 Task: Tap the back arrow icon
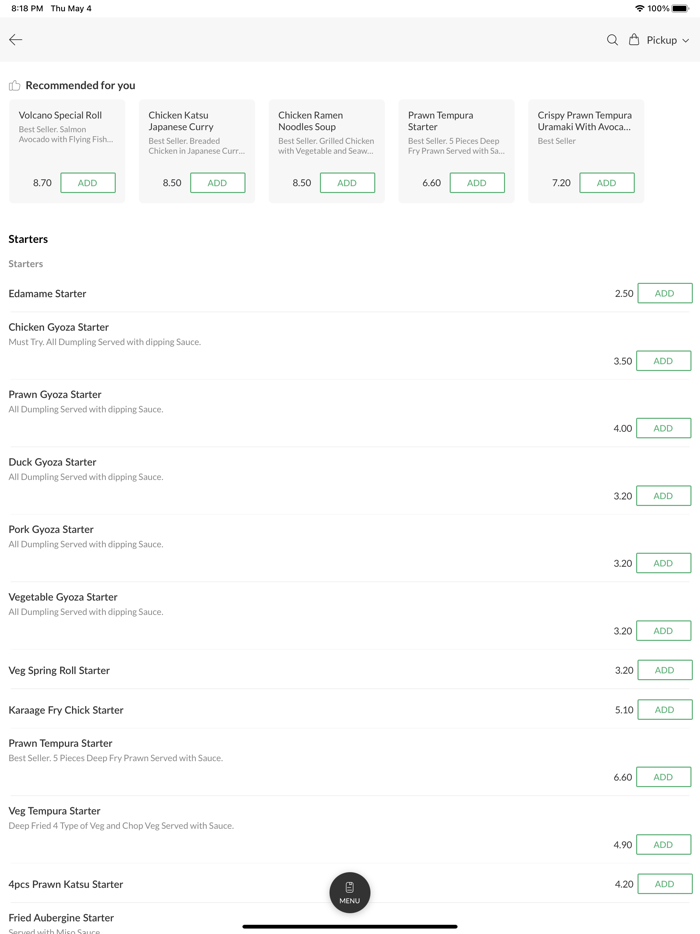click(x=16, y=40)
